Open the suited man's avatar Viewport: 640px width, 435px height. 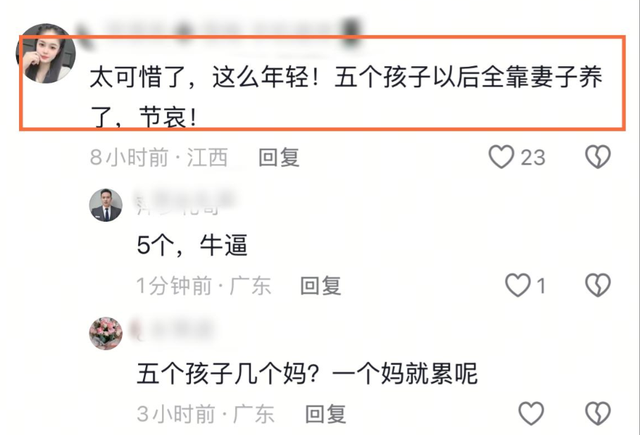pyautogui.click(x=106, y=205)
